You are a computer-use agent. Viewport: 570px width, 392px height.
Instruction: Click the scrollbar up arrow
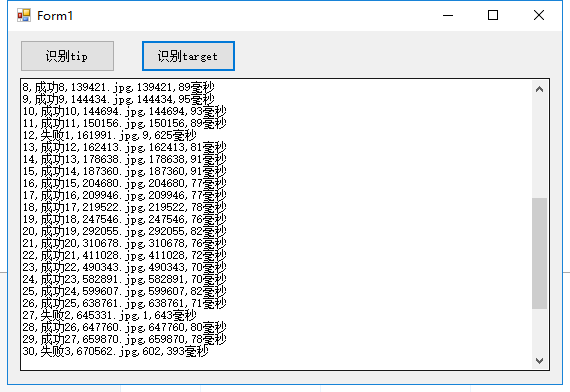(539, 89)
